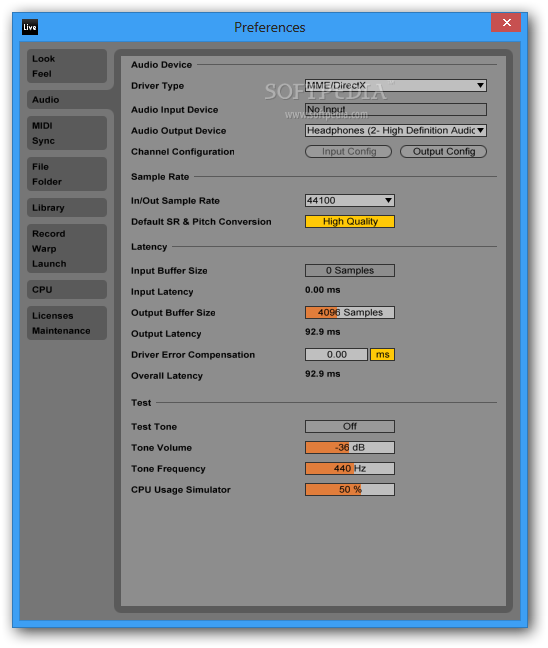Open the Audio Output Device dropdown
548x648 pixels.
(x=396, y=131)
